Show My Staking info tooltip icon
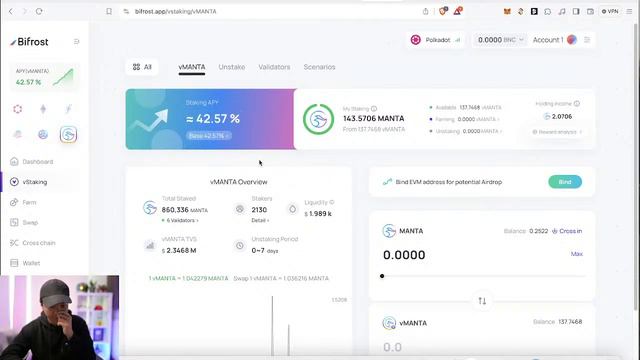The image size is (640, 360). pyautogui.click(x=374, y=109)
